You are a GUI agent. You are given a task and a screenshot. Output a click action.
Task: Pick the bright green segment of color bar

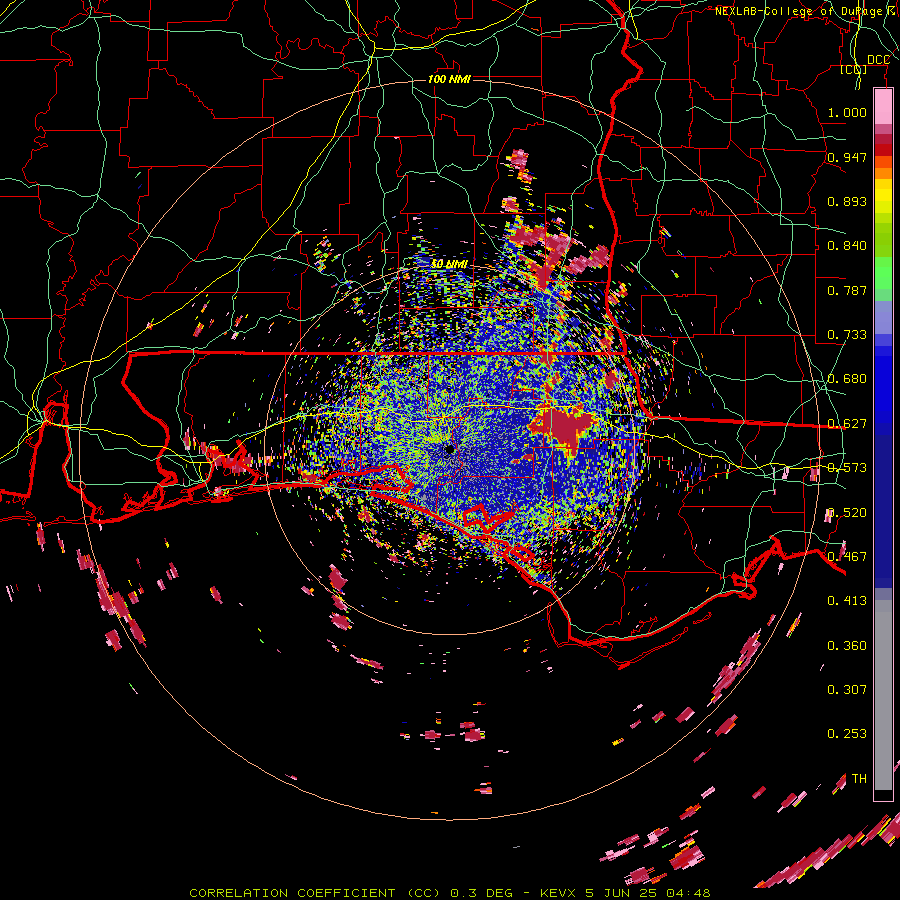[883, 273]
